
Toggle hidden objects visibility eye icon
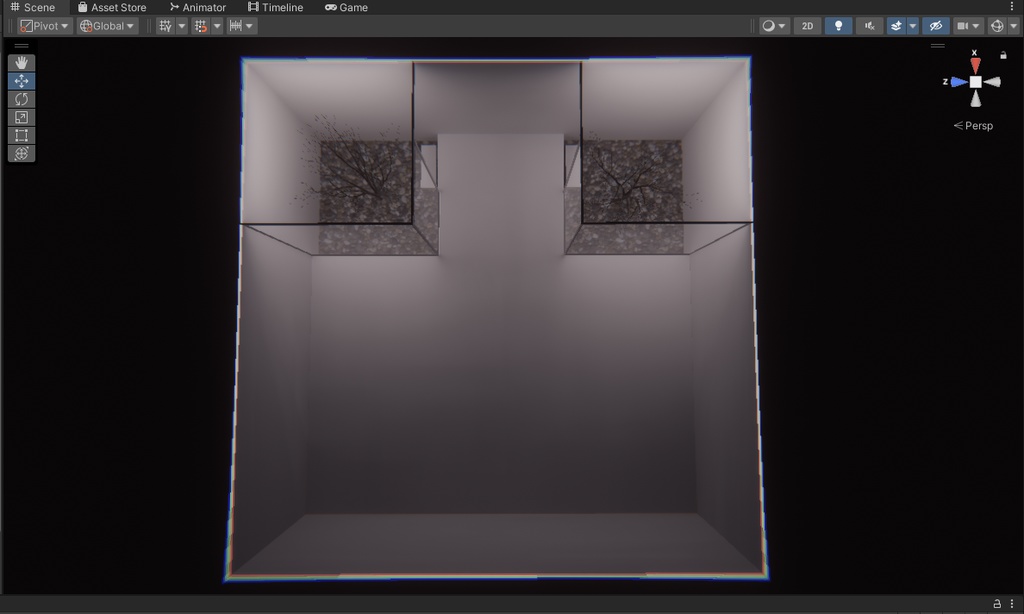(936, 26)
